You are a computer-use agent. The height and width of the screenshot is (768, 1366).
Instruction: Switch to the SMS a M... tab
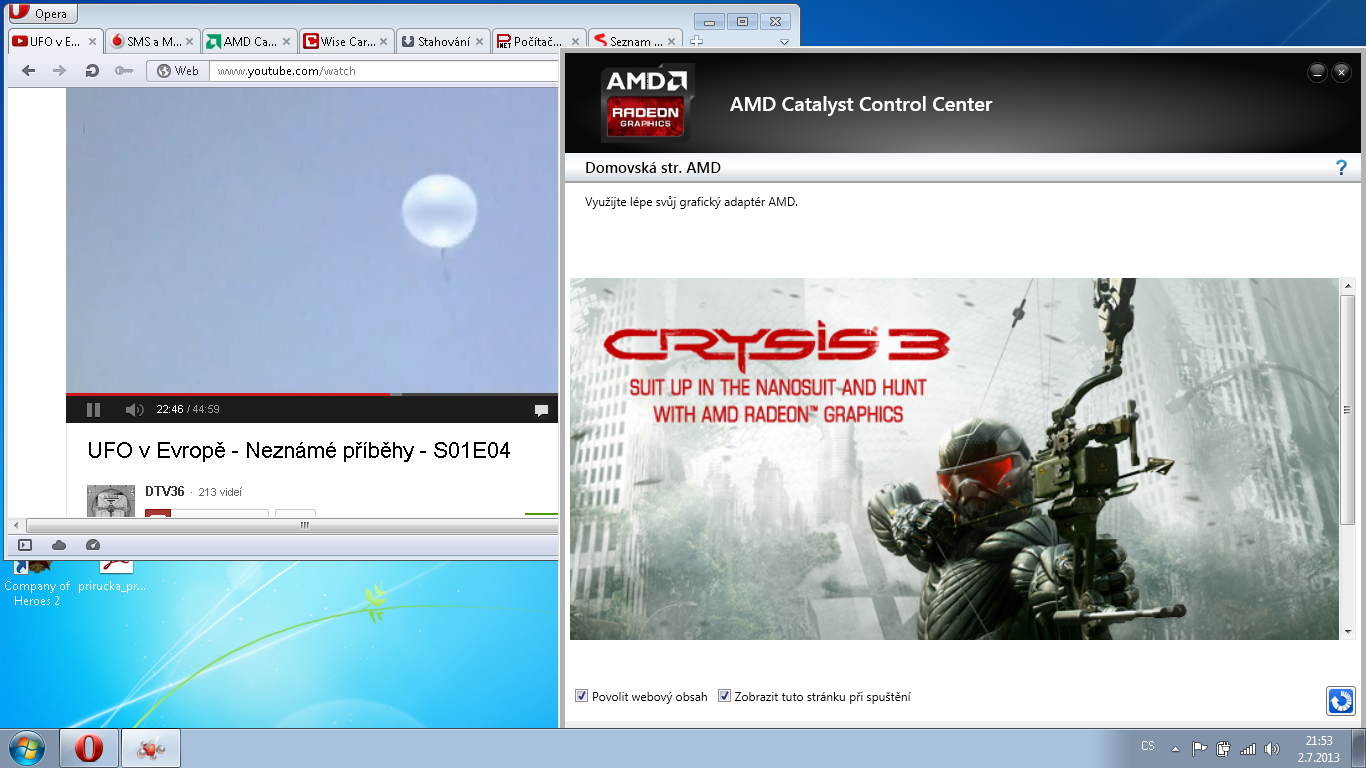[152, 42]
